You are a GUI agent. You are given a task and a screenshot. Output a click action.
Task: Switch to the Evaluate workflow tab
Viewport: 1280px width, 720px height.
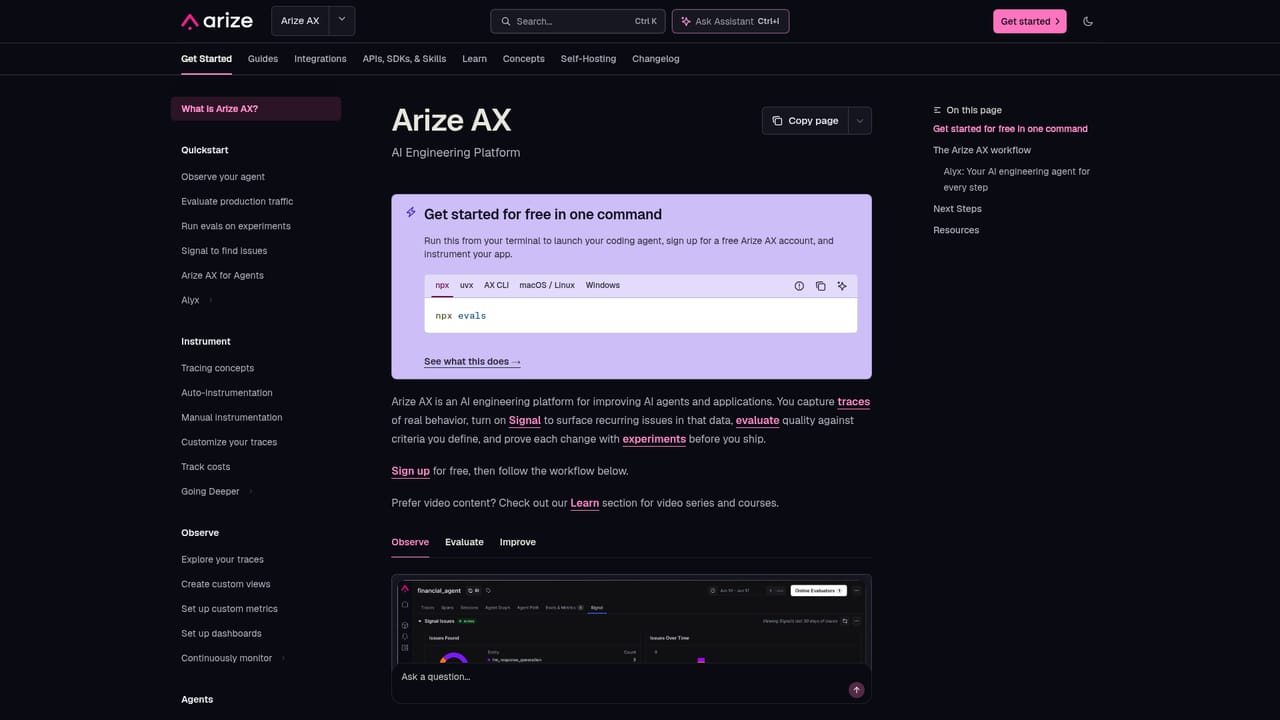coord(464,542)
